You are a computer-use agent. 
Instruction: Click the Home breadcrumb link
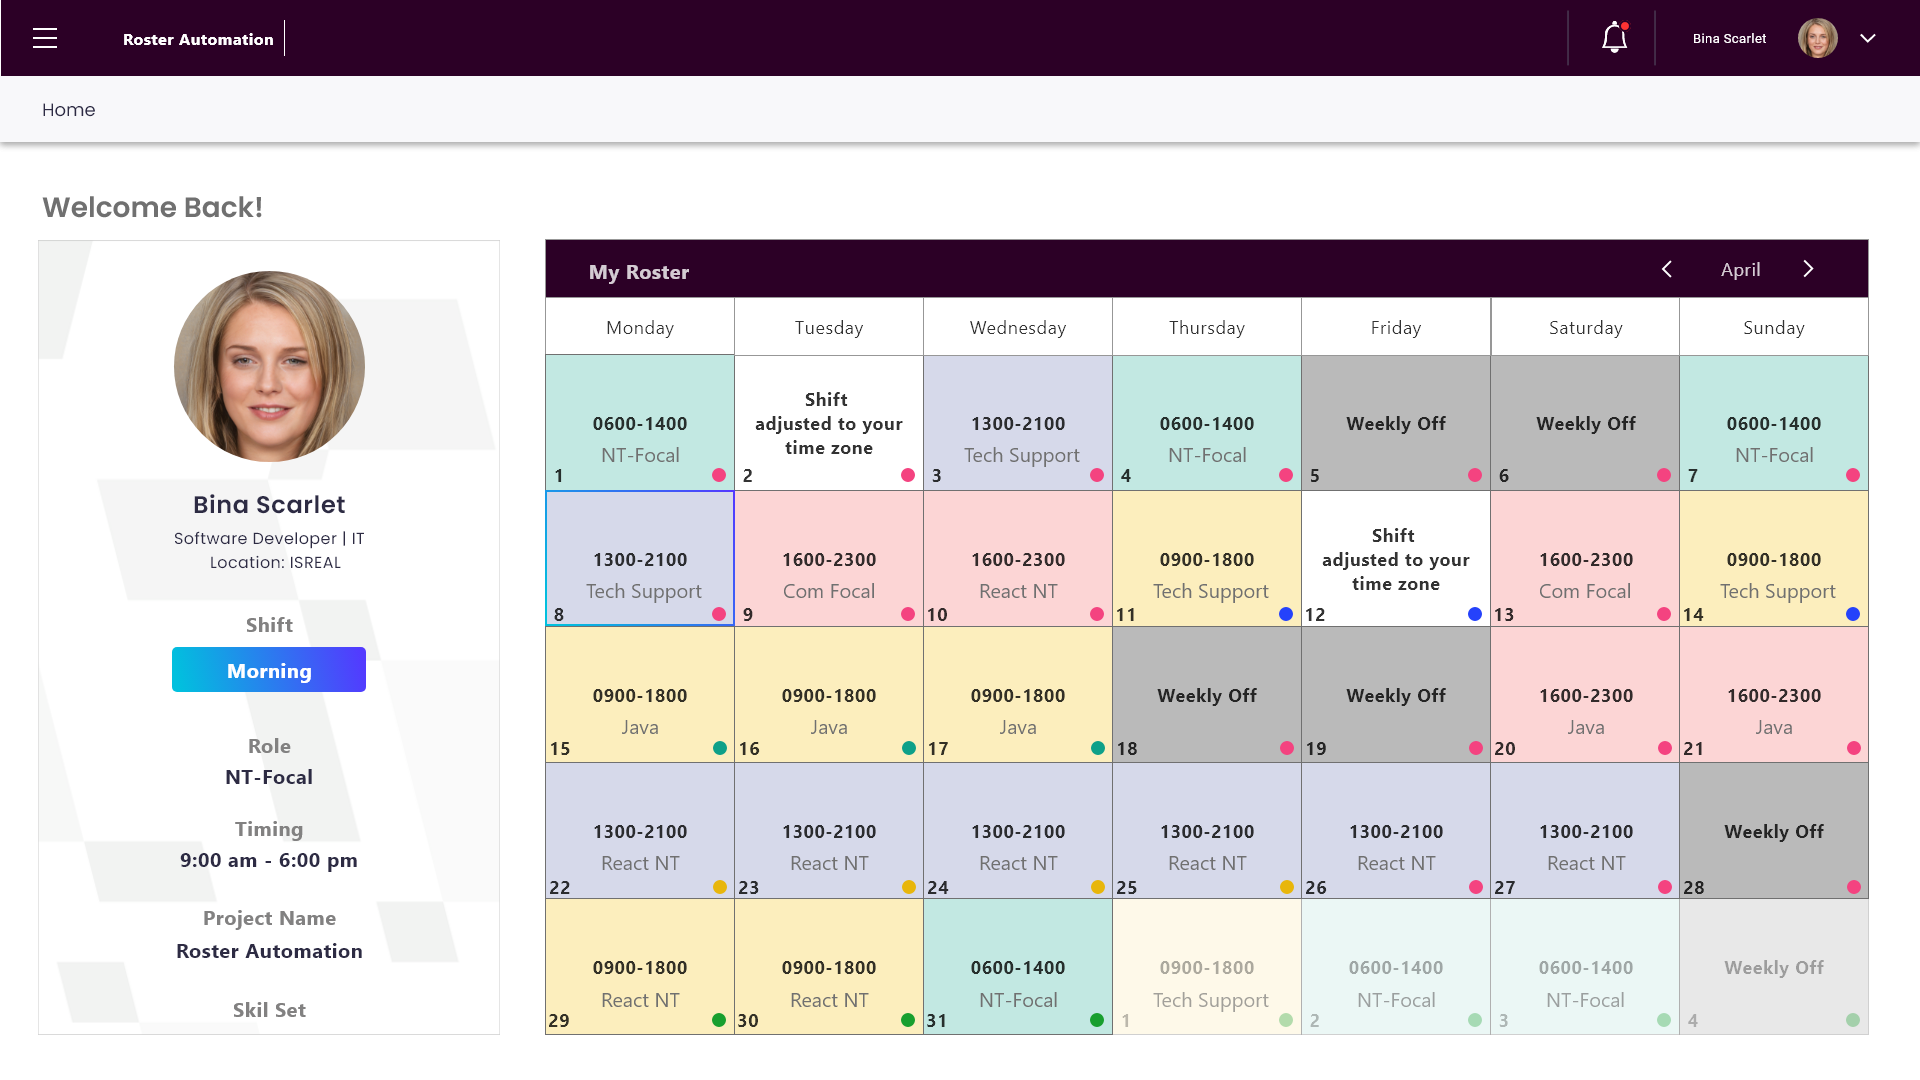tap(68, 110)
